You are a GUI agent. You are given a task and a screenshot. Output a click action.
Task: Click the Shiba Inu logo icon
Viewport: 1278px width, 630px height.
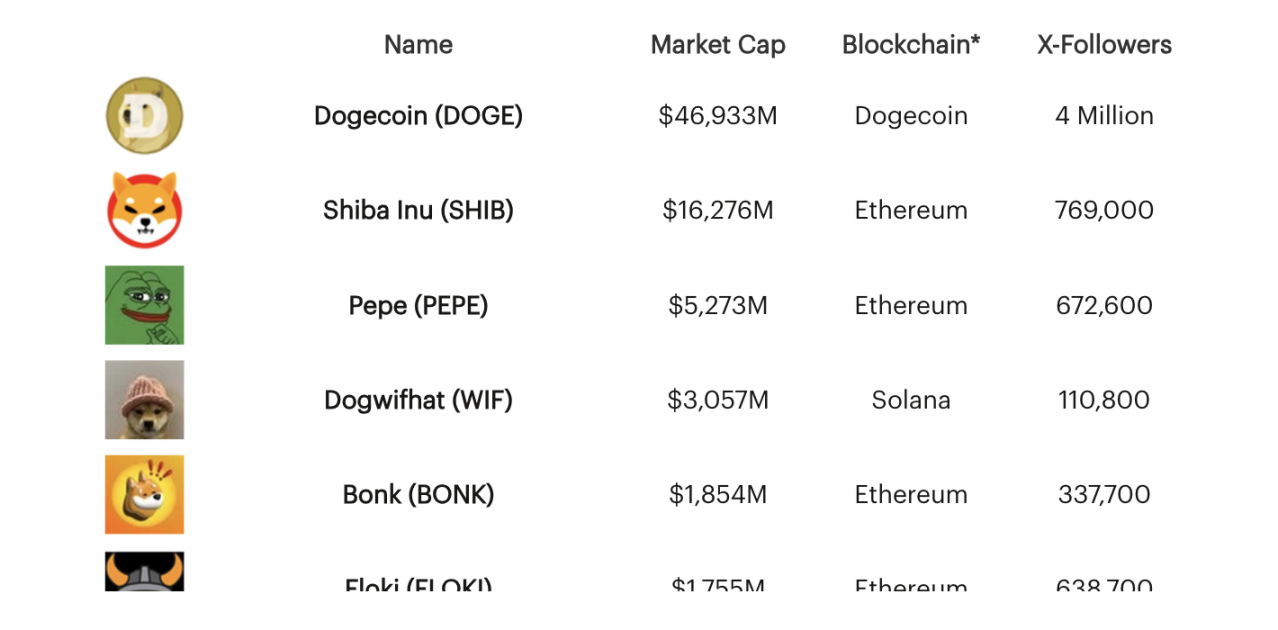(x=144, y=210)
